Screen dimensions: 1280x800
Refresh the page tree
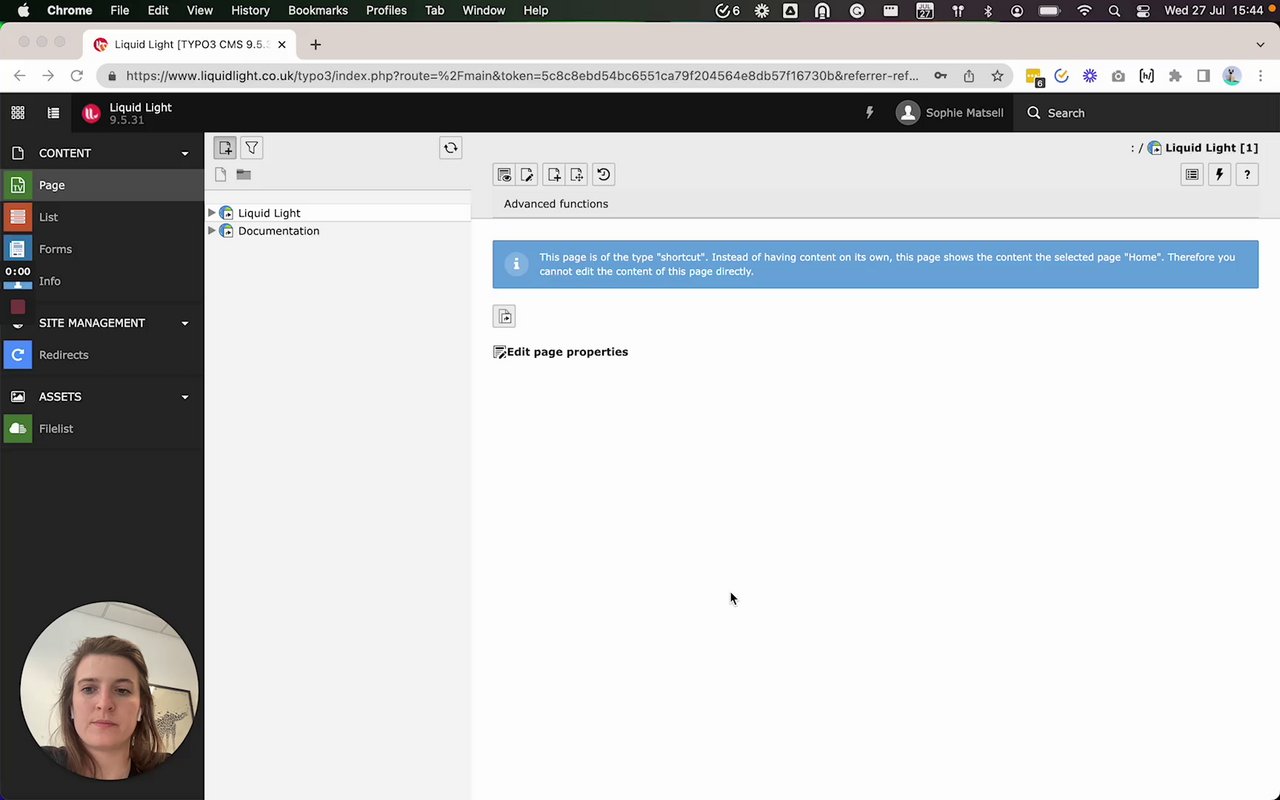coord(451,148)
